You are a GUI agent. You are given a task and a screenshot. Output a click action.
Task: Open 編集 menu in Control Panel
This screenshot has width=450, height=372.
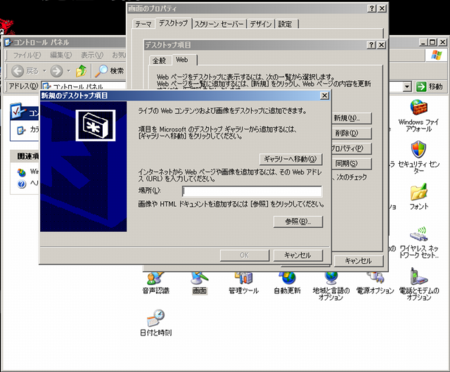61,55
